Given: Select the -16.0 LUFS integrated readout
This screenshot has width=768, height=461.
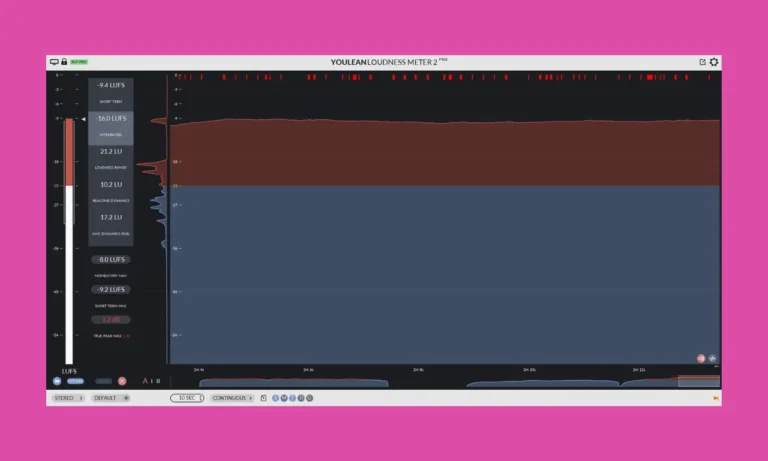Looking at the screenshot, I should [111, 128].
